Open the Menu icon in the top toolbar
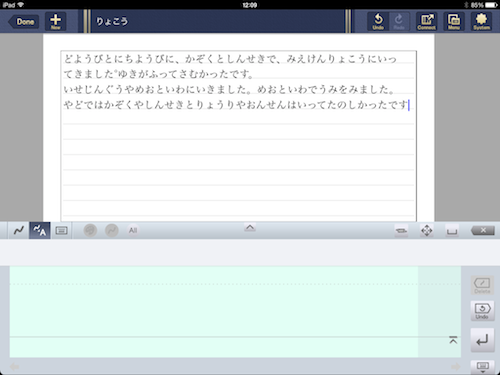The height and width of the screenshot is (375, 500). click(x=454, y=21)
